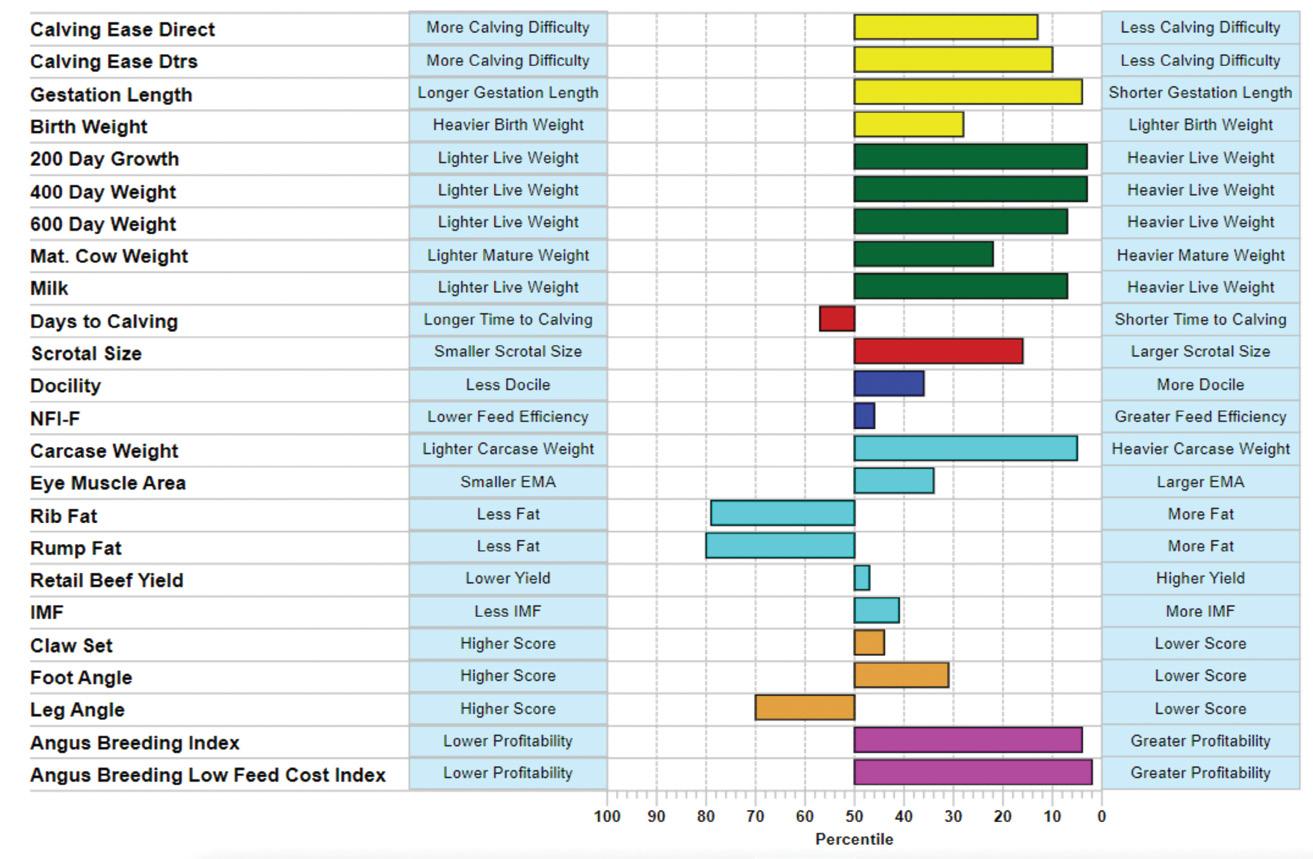Click the Angus Breeding Low Feed Cost Index label

208,775
